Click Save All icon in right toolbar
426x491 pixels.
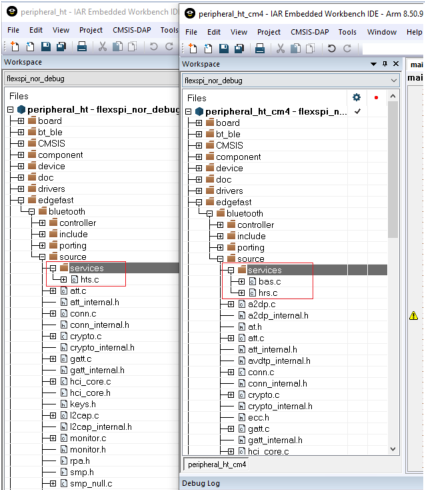coord(239,48)
